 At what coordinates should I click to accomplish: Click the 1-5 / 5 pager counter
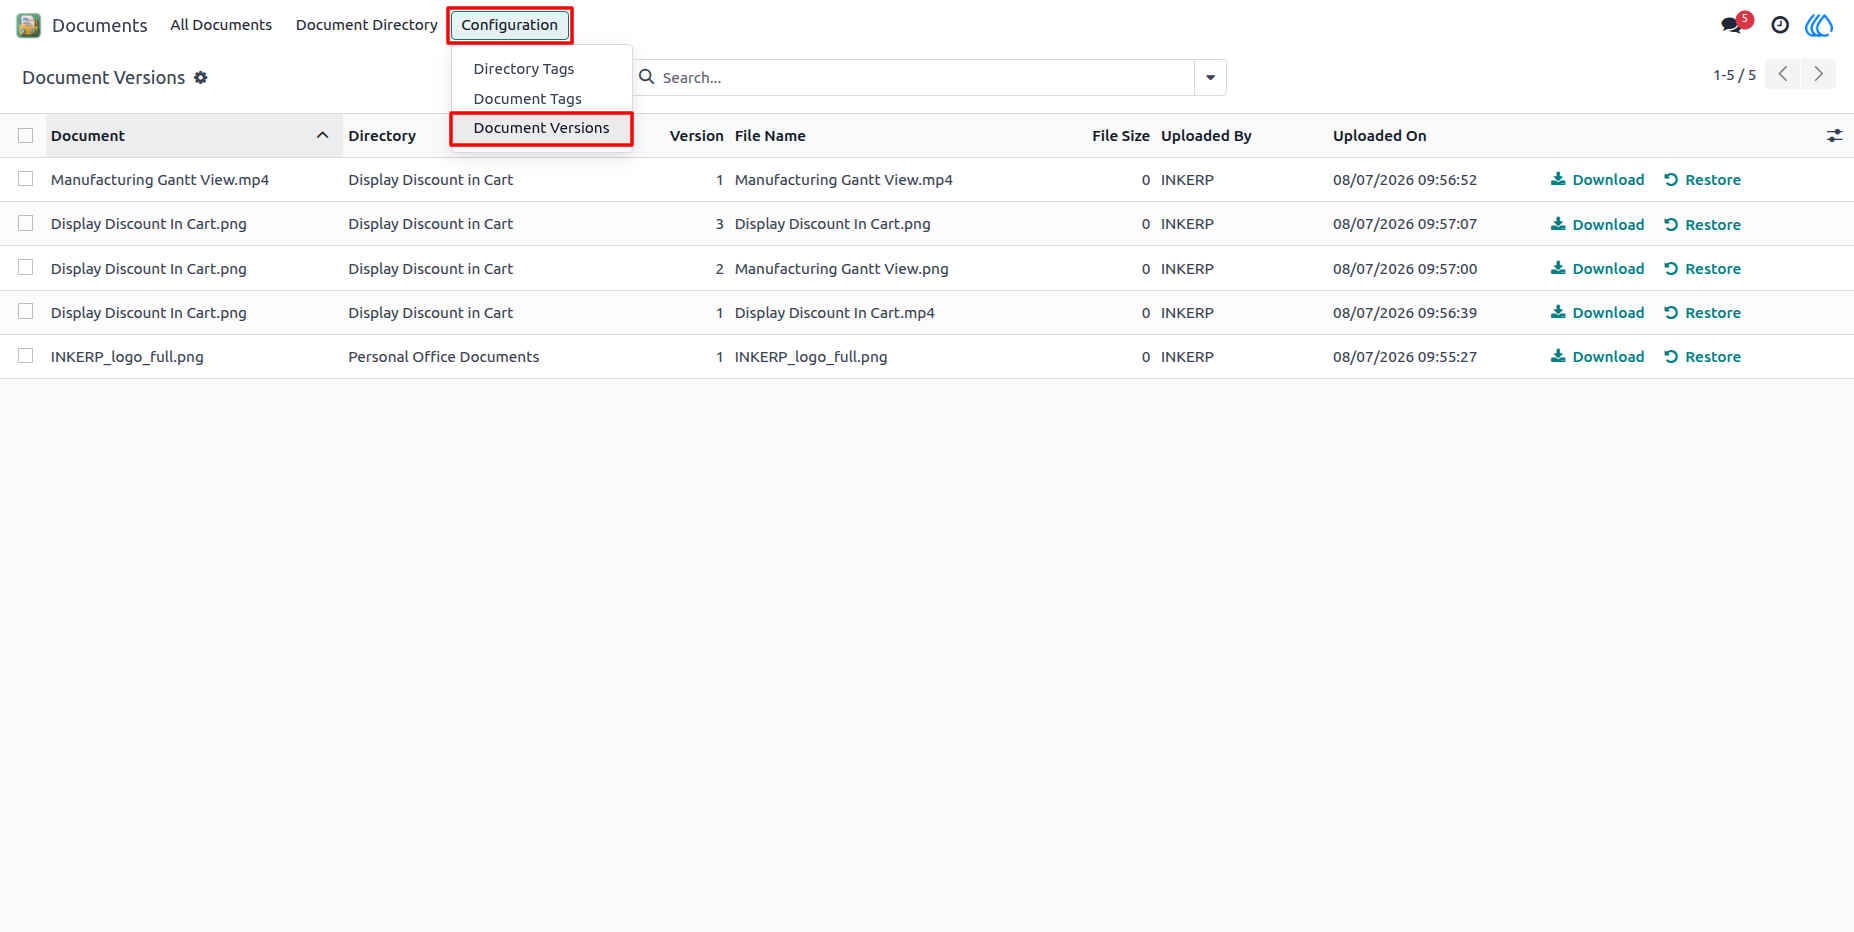tap(1734, 75)
